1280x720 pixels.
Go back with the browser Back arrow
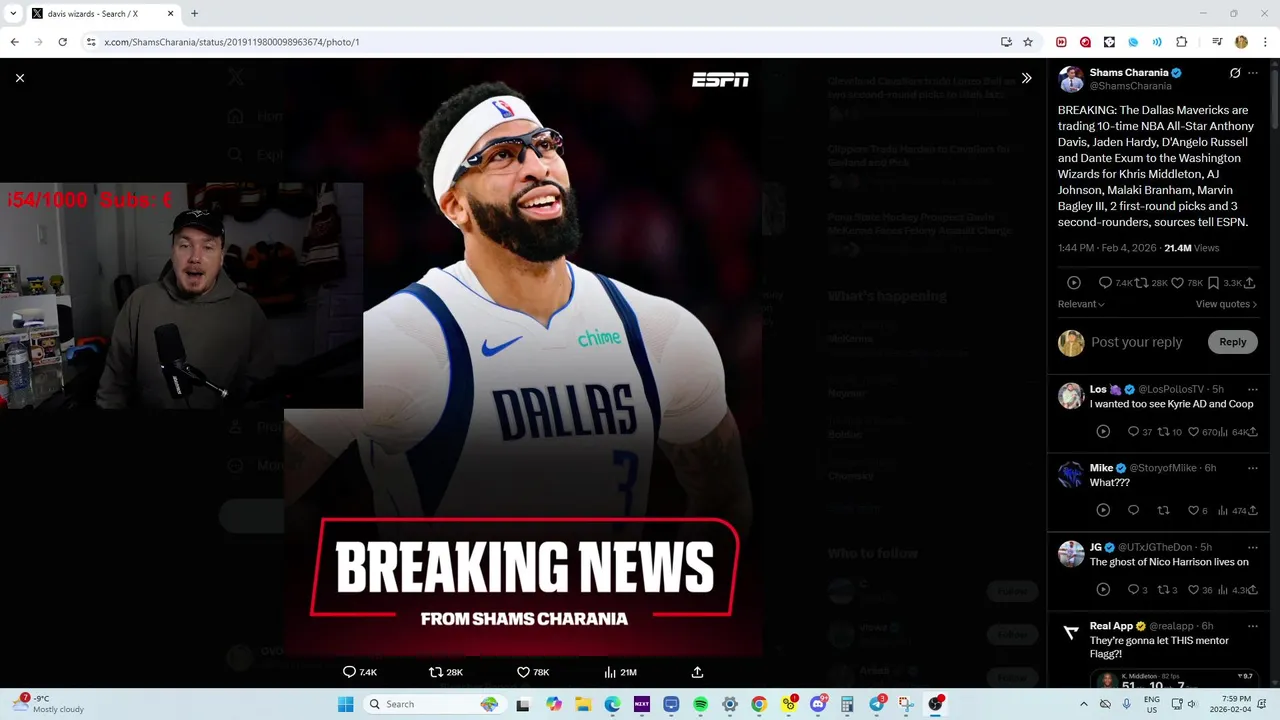tap(14, 42)
